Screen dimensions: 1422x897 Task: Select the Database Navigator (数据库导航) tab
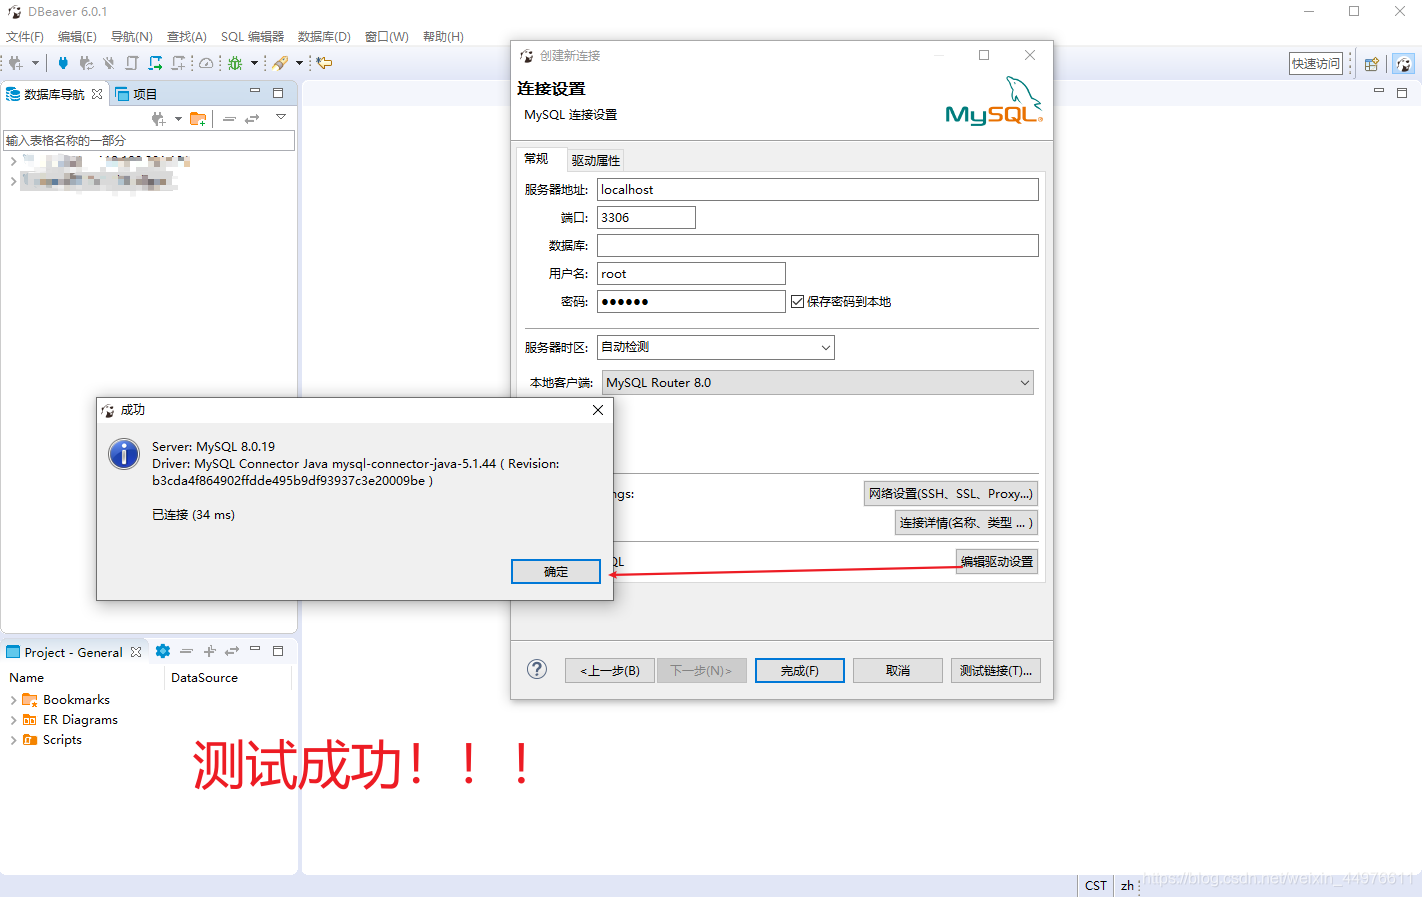pyautogui.click(x=54, y=94)
